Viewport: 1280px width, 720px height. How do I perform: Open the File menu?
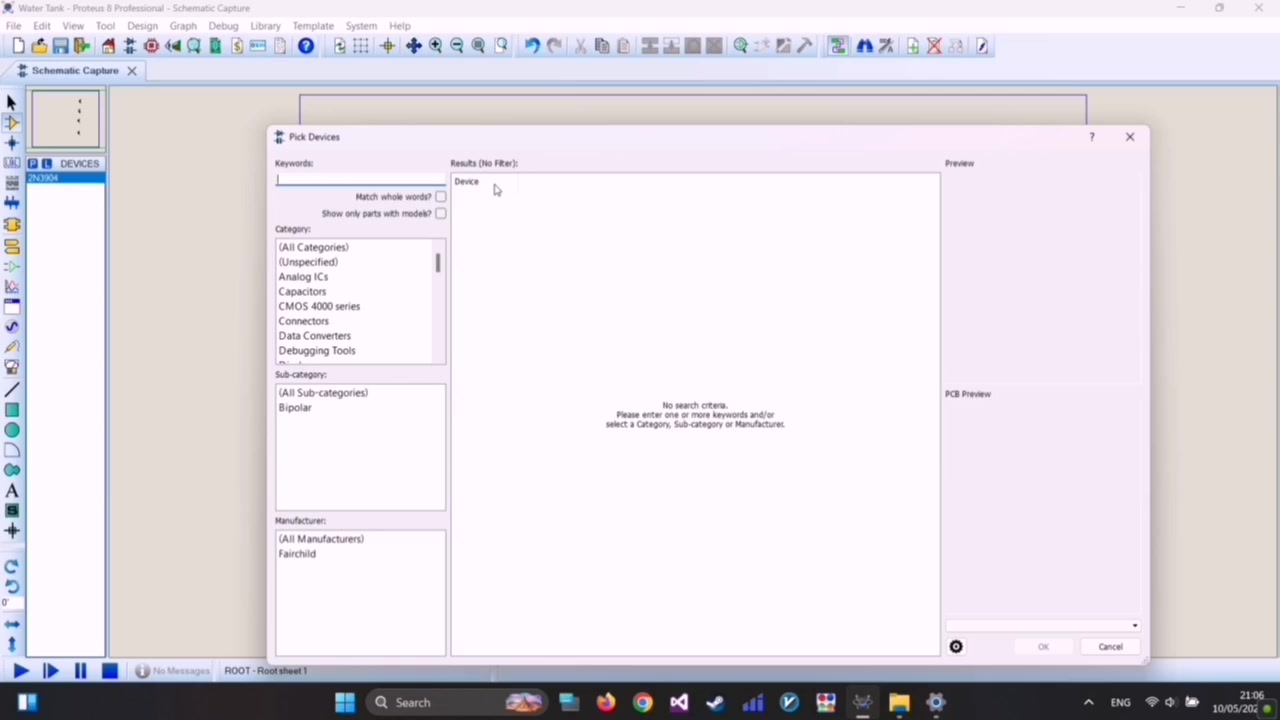[13, 26]
